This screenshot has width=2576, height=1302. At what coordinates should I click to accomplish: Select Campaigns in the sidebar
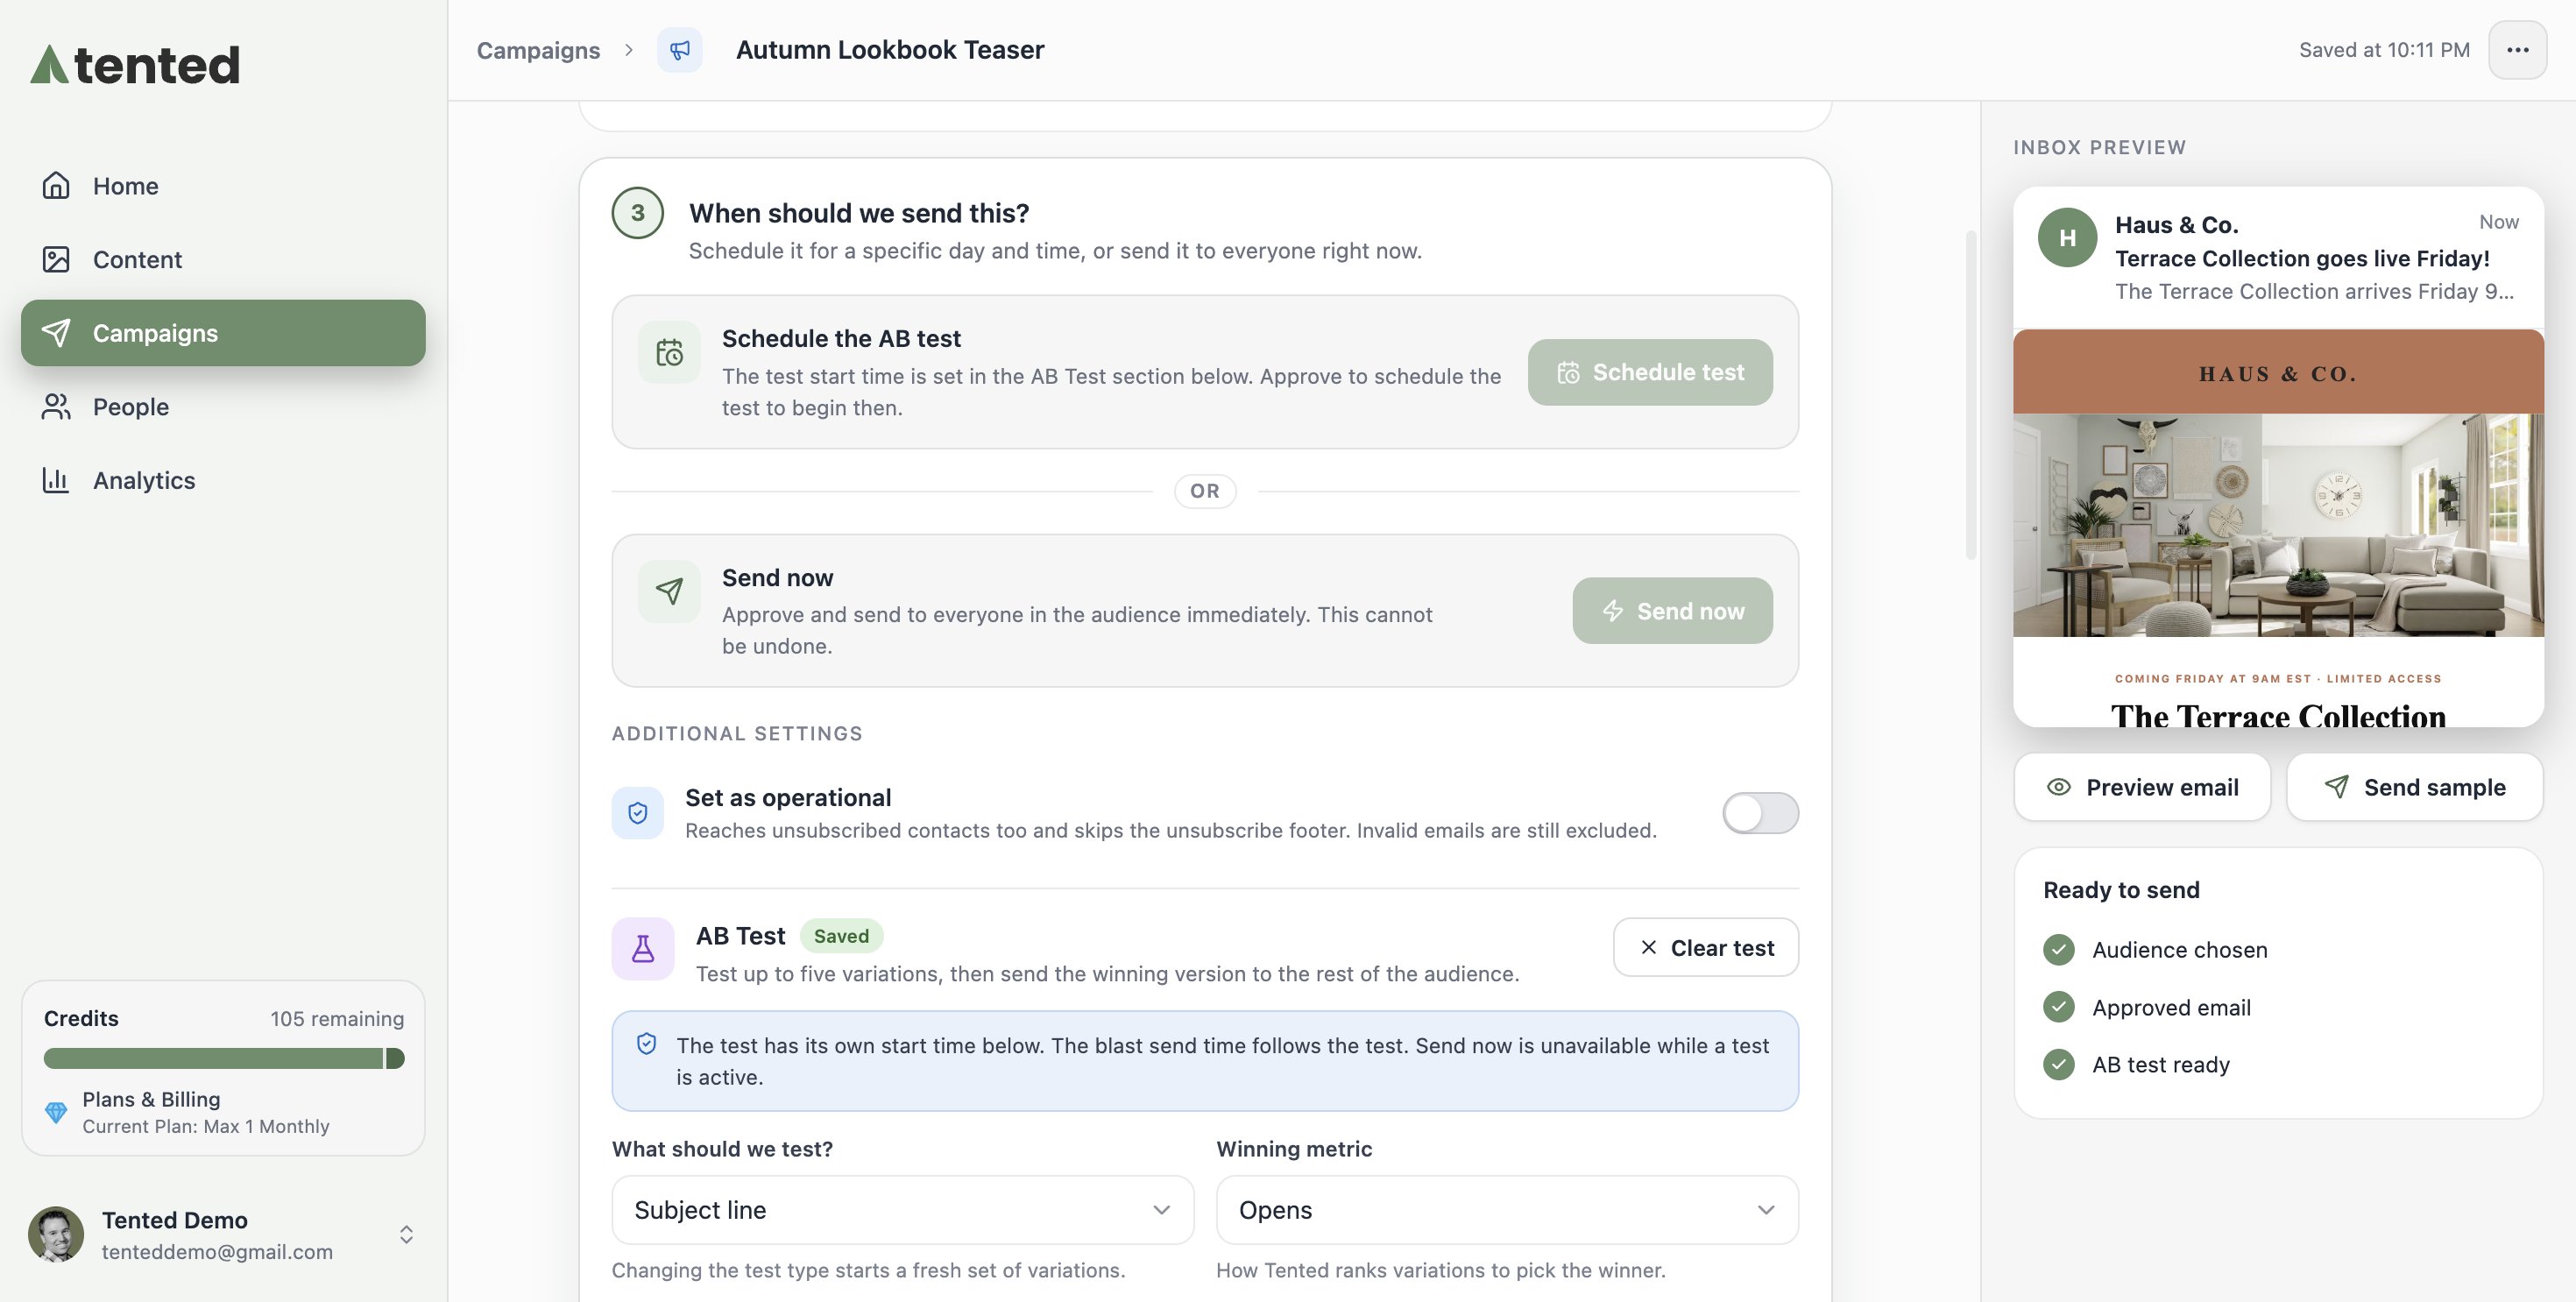(223, 333)
